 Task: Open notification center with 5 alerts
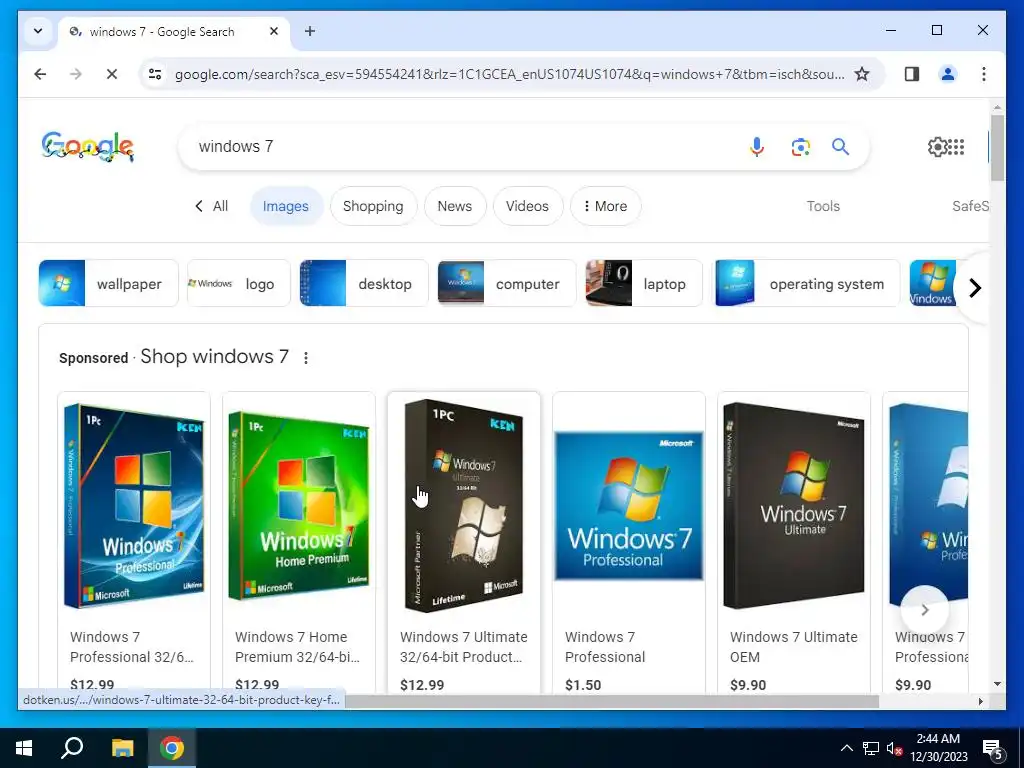pos(993,750)
